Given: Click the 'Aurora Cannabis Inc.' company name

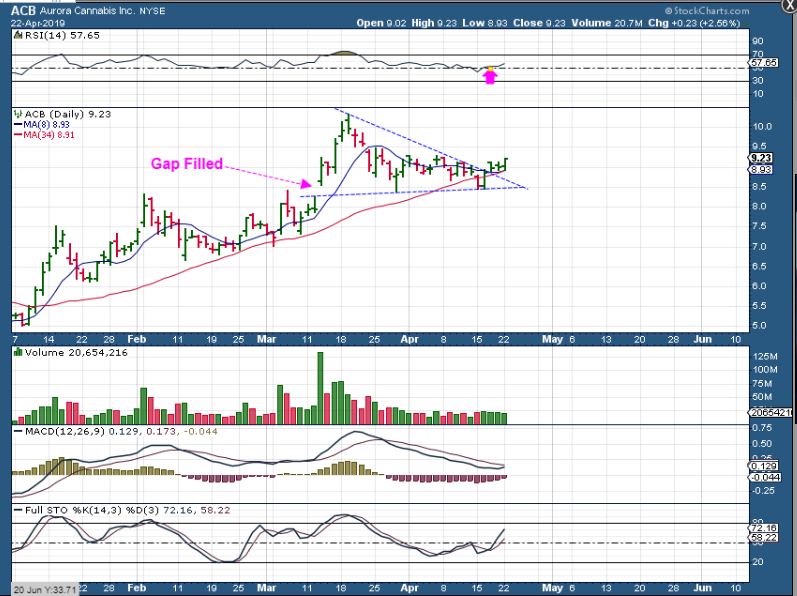Looking at the screenshot, I should 87,11.
